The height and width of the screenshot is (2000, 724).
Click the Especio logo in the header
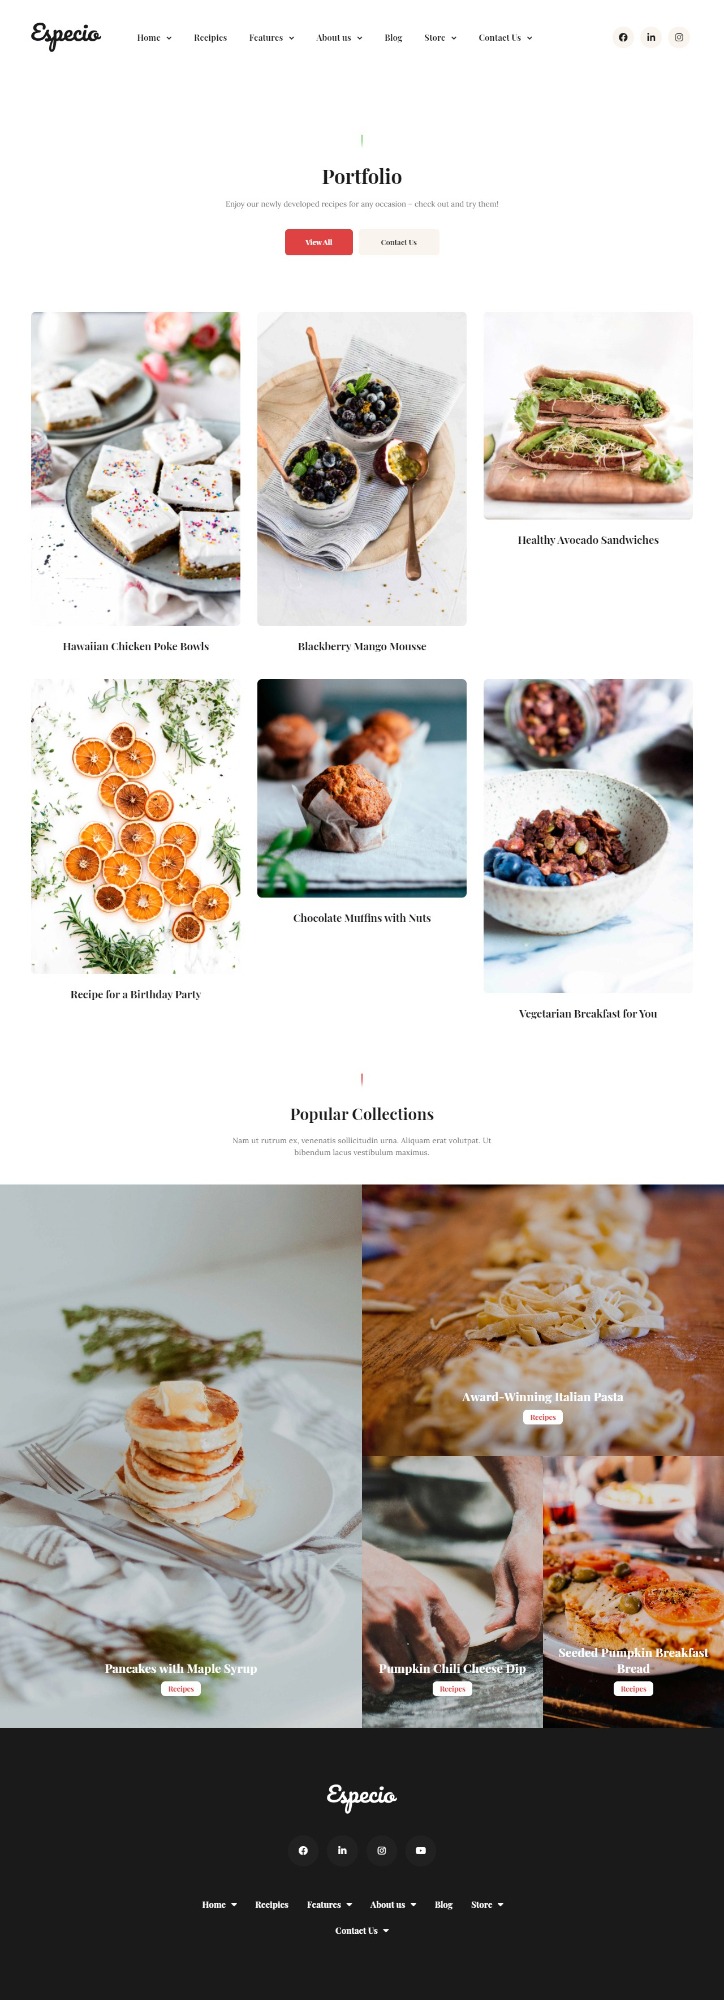[x=66, y=36]
